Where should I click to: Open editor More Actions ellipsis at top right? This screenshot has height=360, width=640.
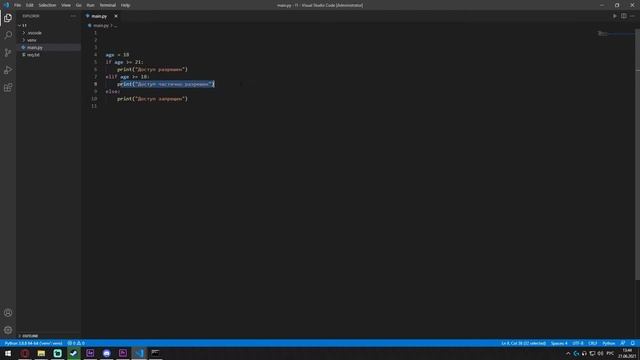click(632, 16)
